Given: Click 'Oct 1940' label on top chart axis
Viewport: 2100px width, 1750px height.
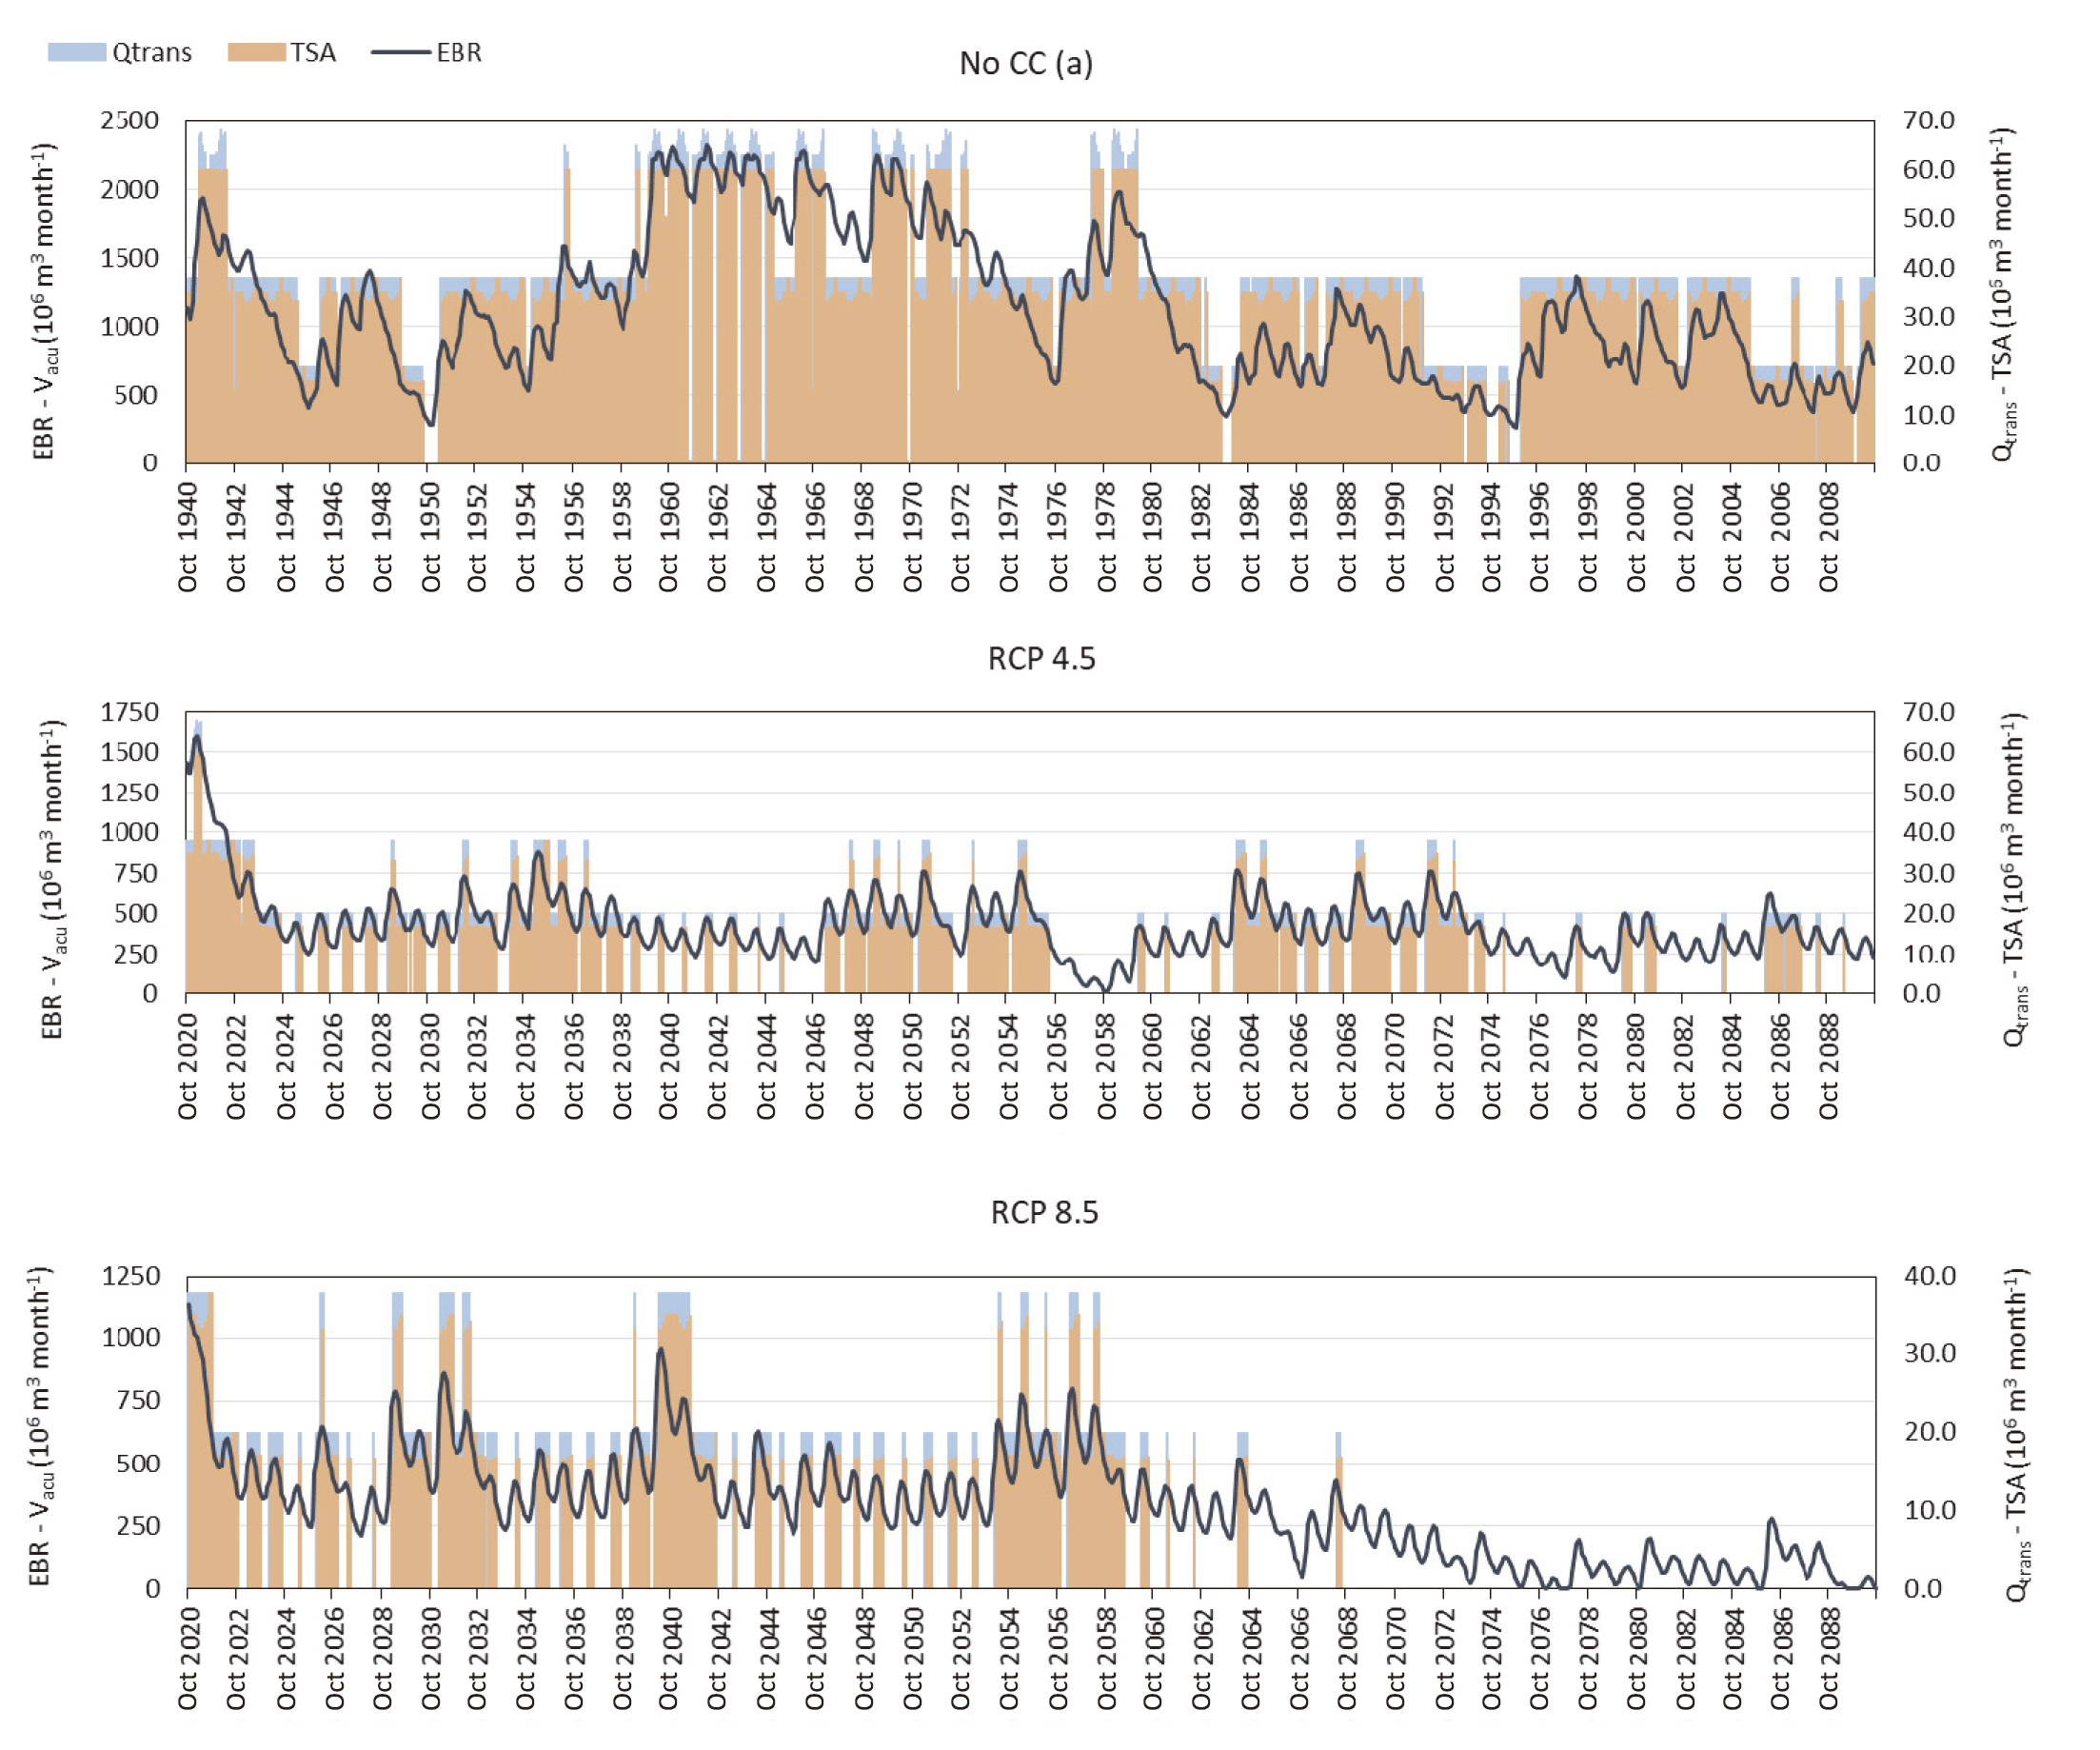Looking at the screenshot, I should pyautogui.click(x=188, y=537).
